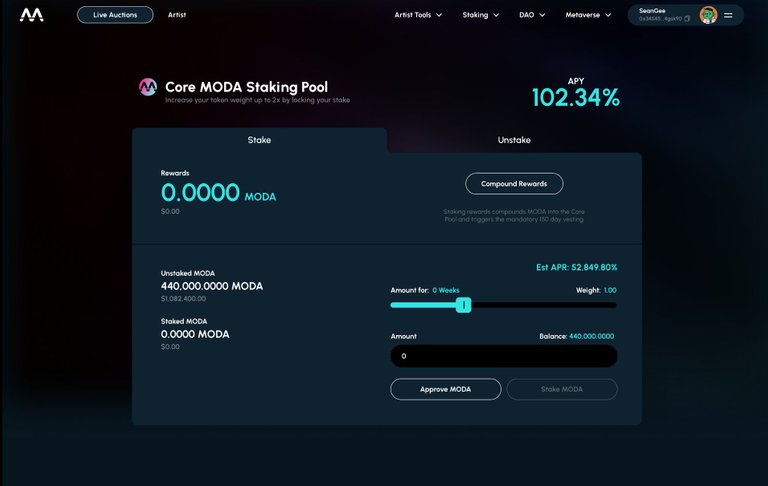
Task: Switch to the Stake tab
Action: coord(259,140)
